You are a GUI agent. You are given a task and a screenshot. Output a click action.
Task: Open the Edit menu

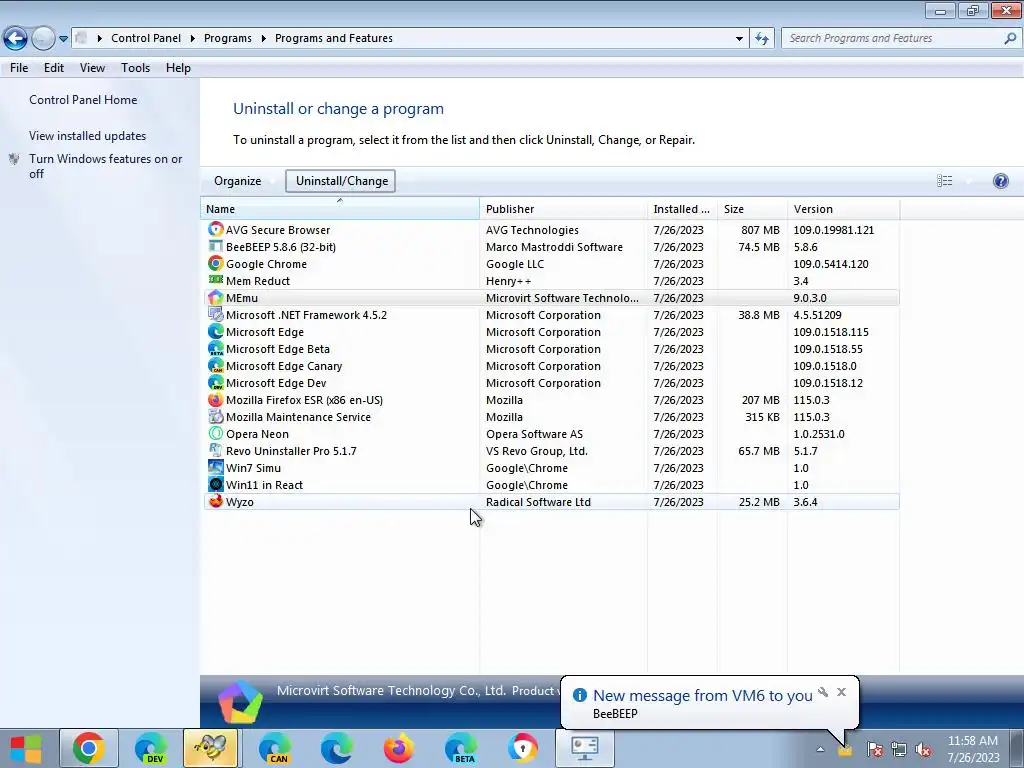tap(54, 68)
